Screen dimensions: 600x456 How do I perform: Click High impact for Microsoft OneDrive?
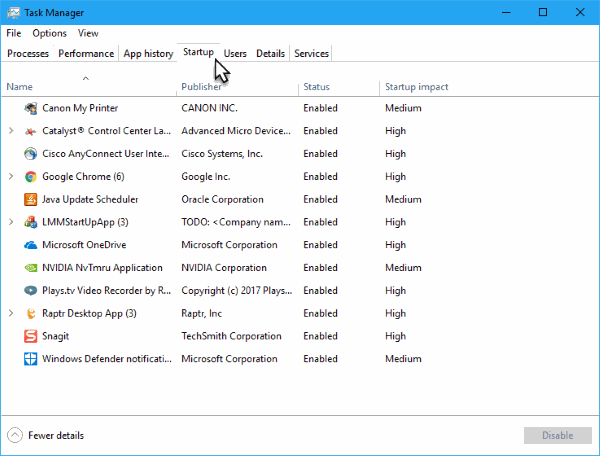click(395, 245)
